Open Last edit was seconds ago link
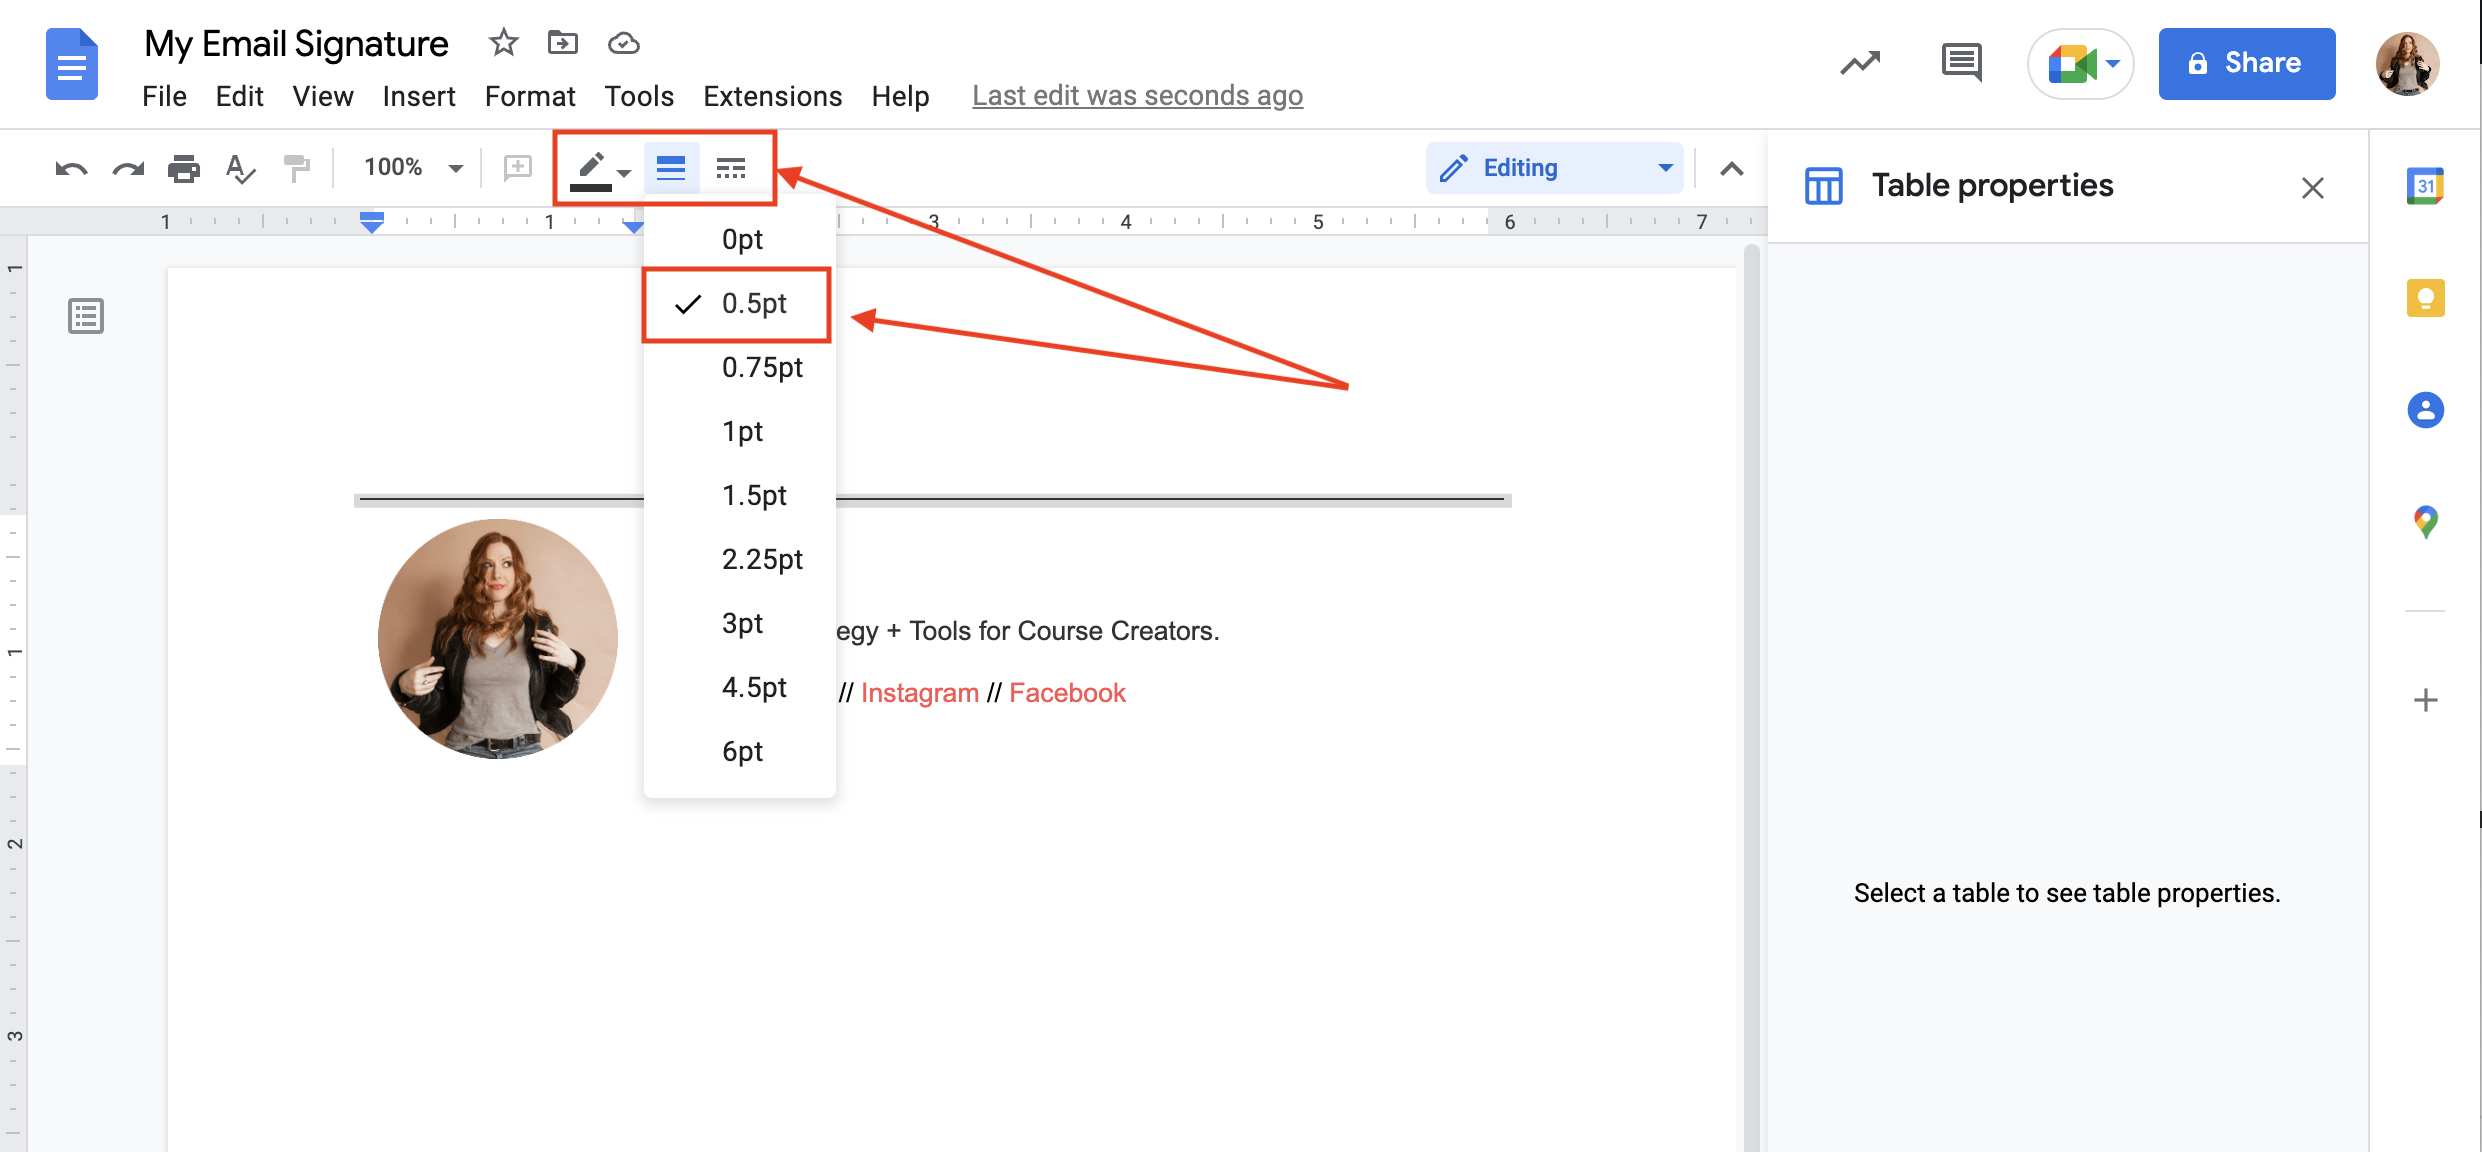Viewport: 2482px width, 1152px height. 1137,96
